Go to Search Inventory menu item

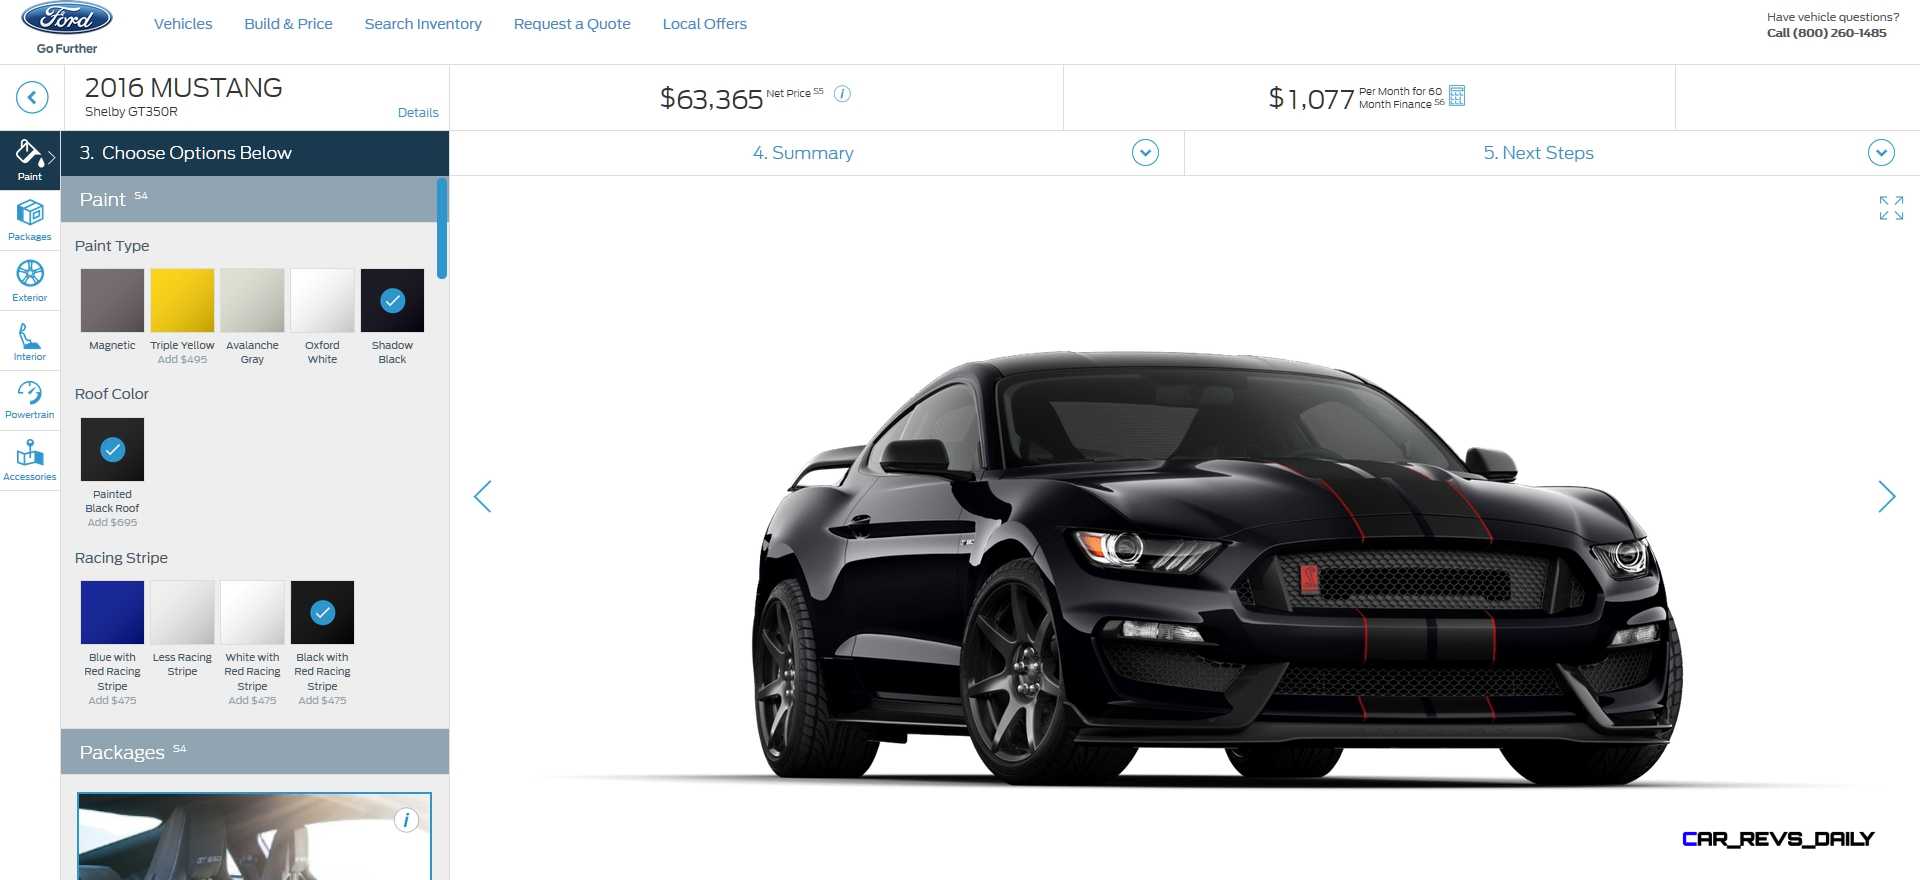(423, 24)
